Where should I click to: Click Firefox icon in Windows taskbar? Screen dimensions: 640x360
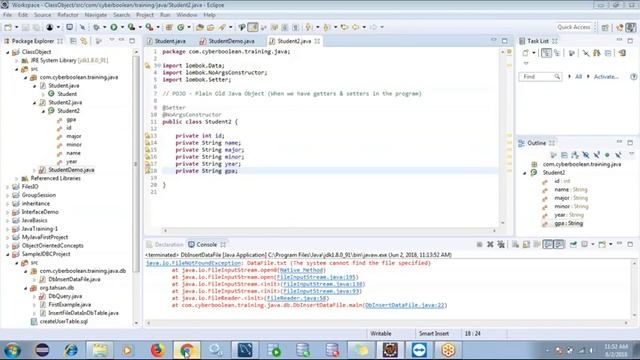click(158, 350)
